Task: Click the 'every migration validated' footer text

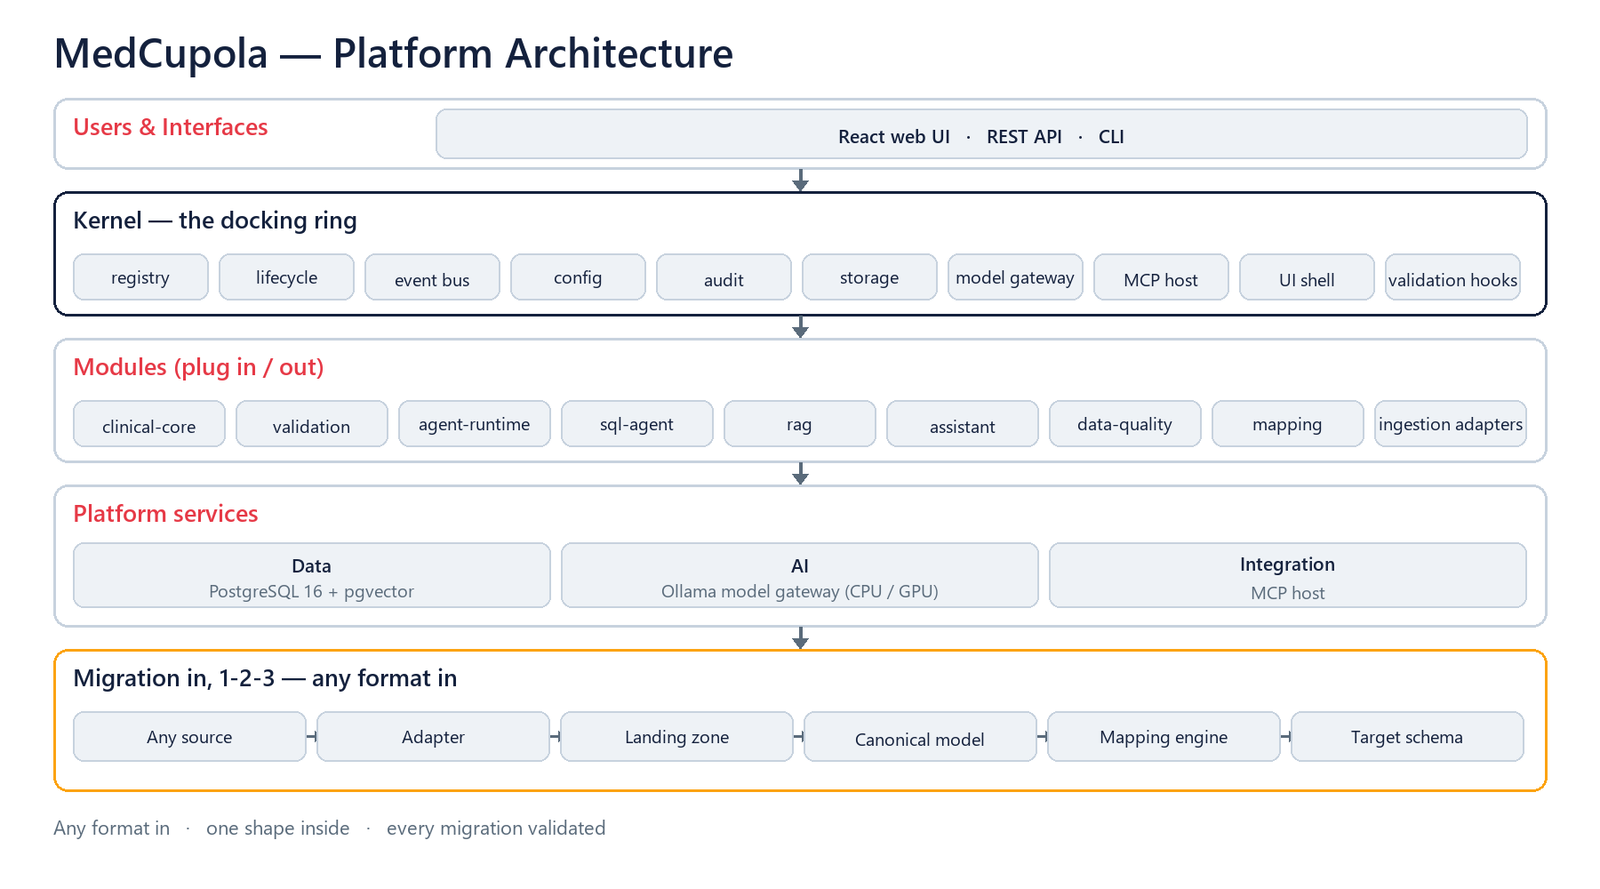Action: [496, 828]
